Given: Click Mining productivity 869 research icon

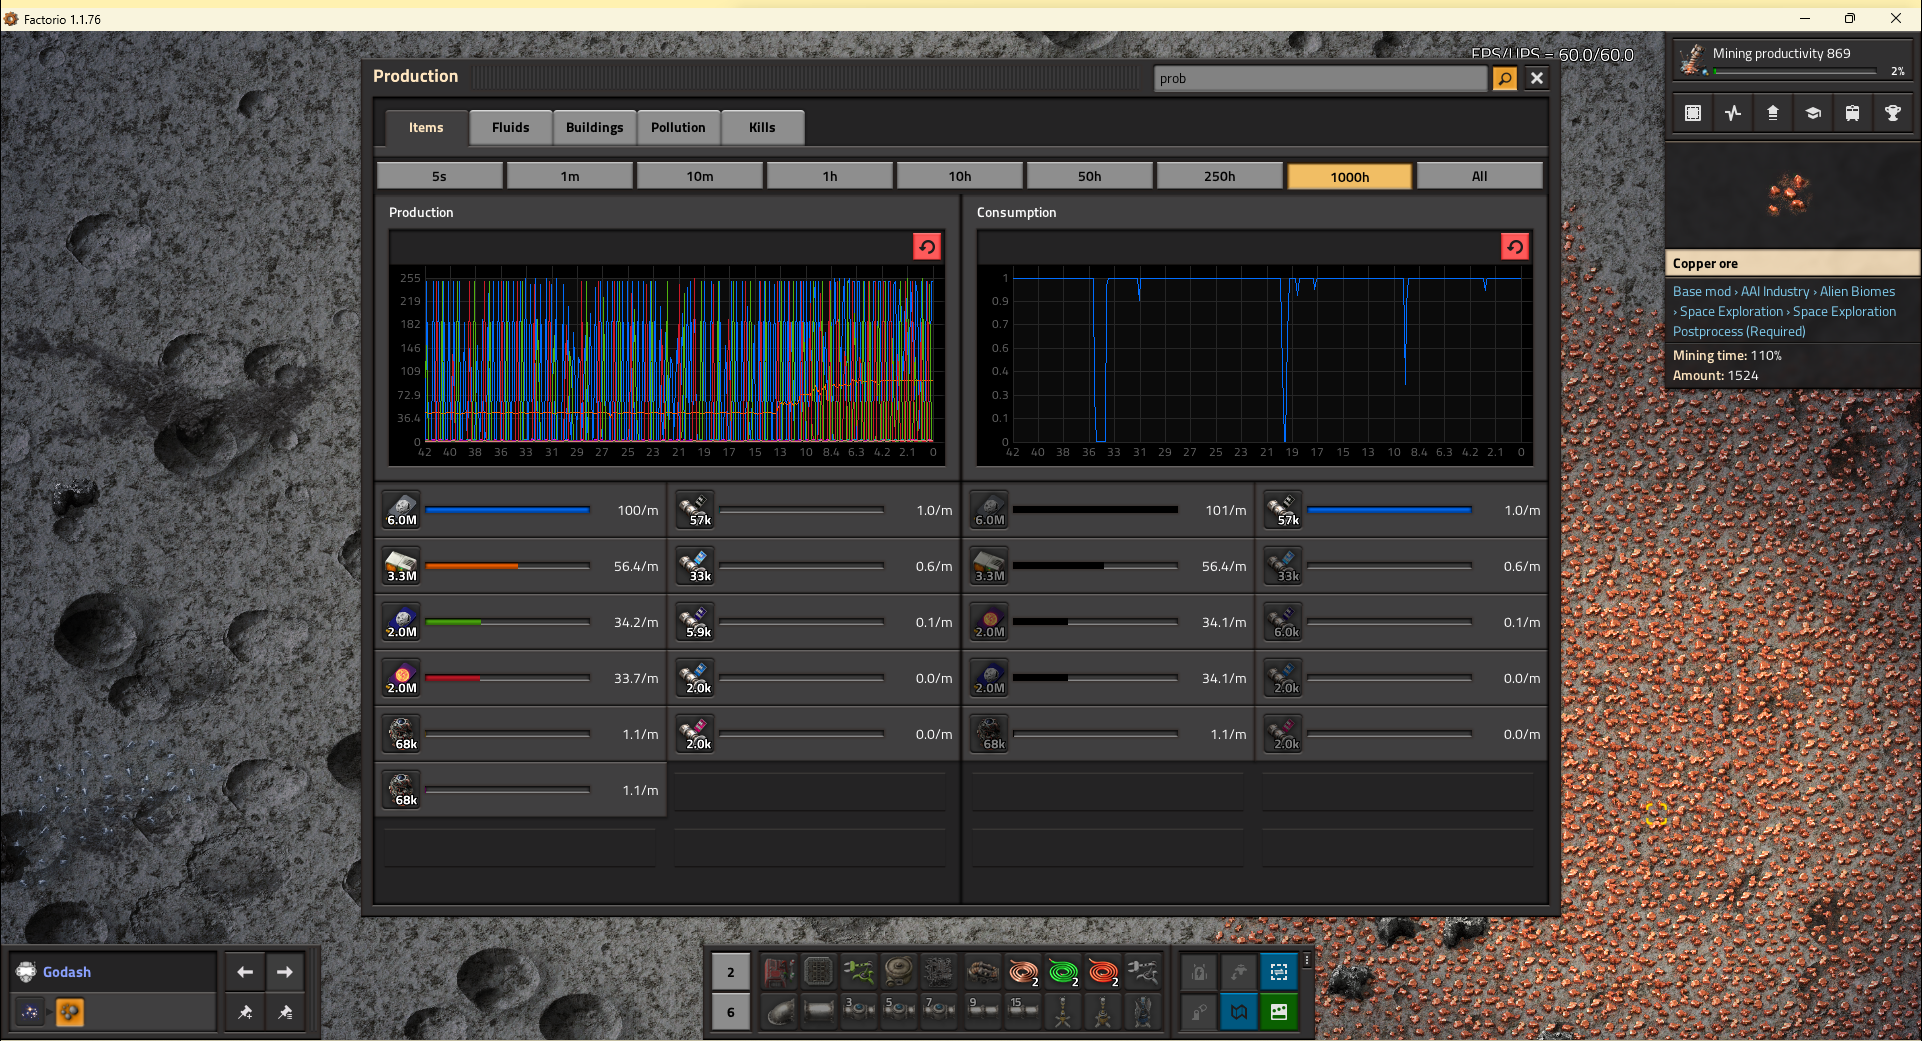Looking at the screenshot, I should (x=1691, y=60).
